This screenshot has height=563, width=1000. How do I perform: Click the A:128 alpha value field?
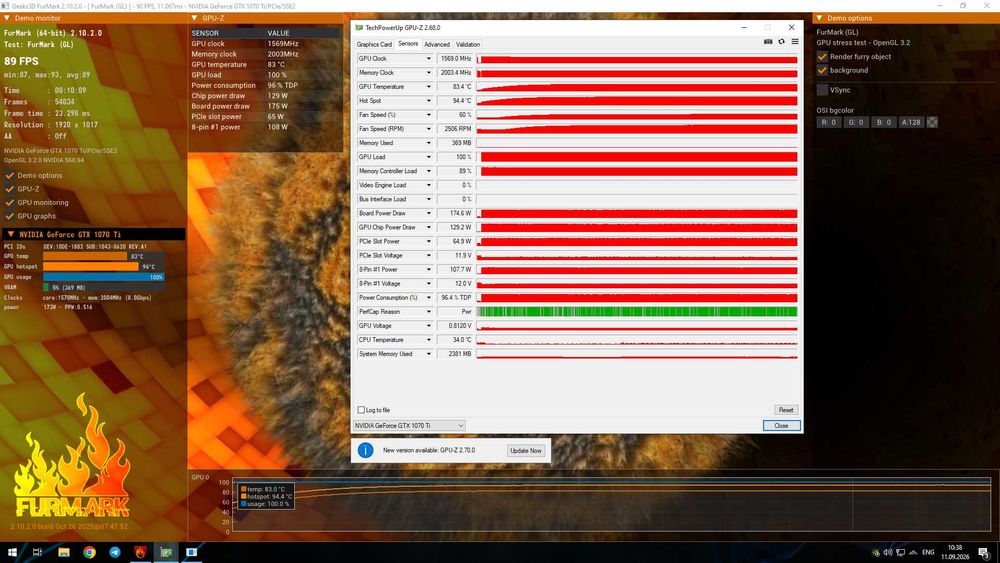(x=911, y=122)
